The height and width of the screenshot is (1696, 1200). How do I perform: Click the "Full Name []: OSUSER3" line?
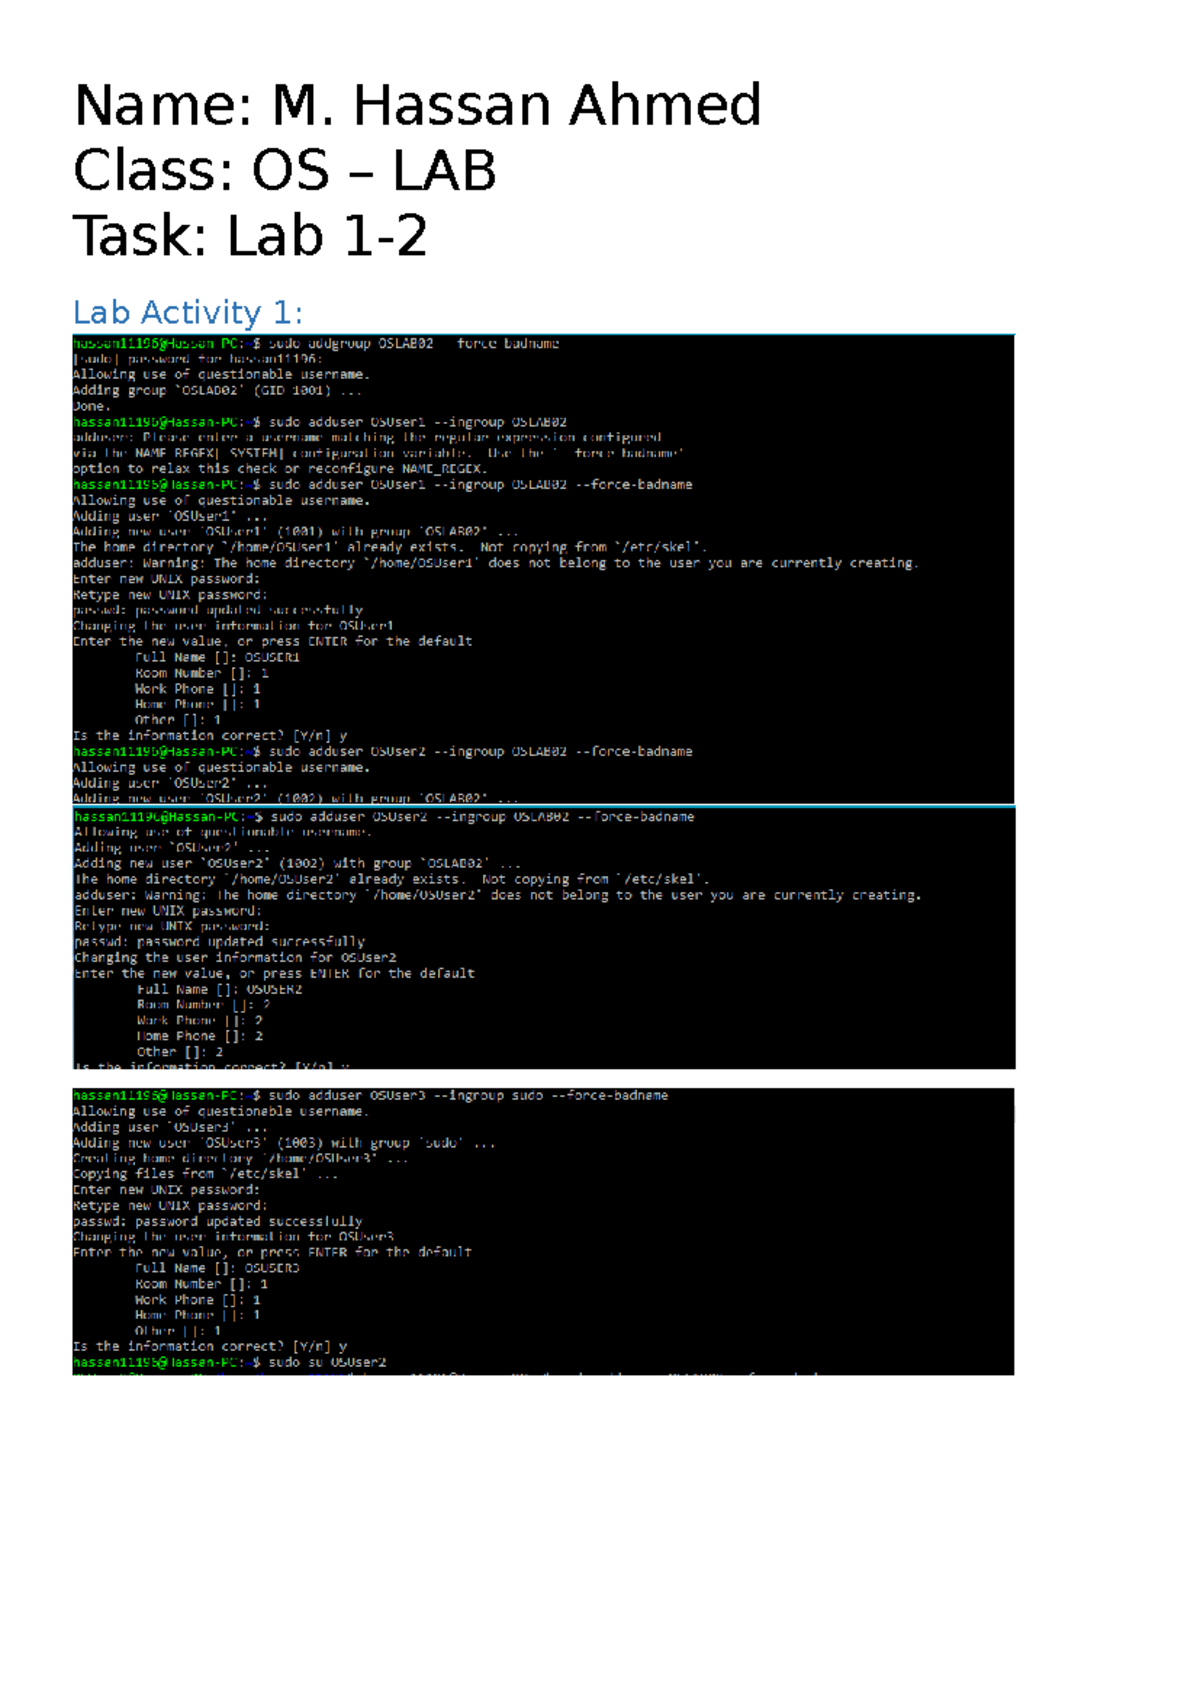coord(217,1268)
